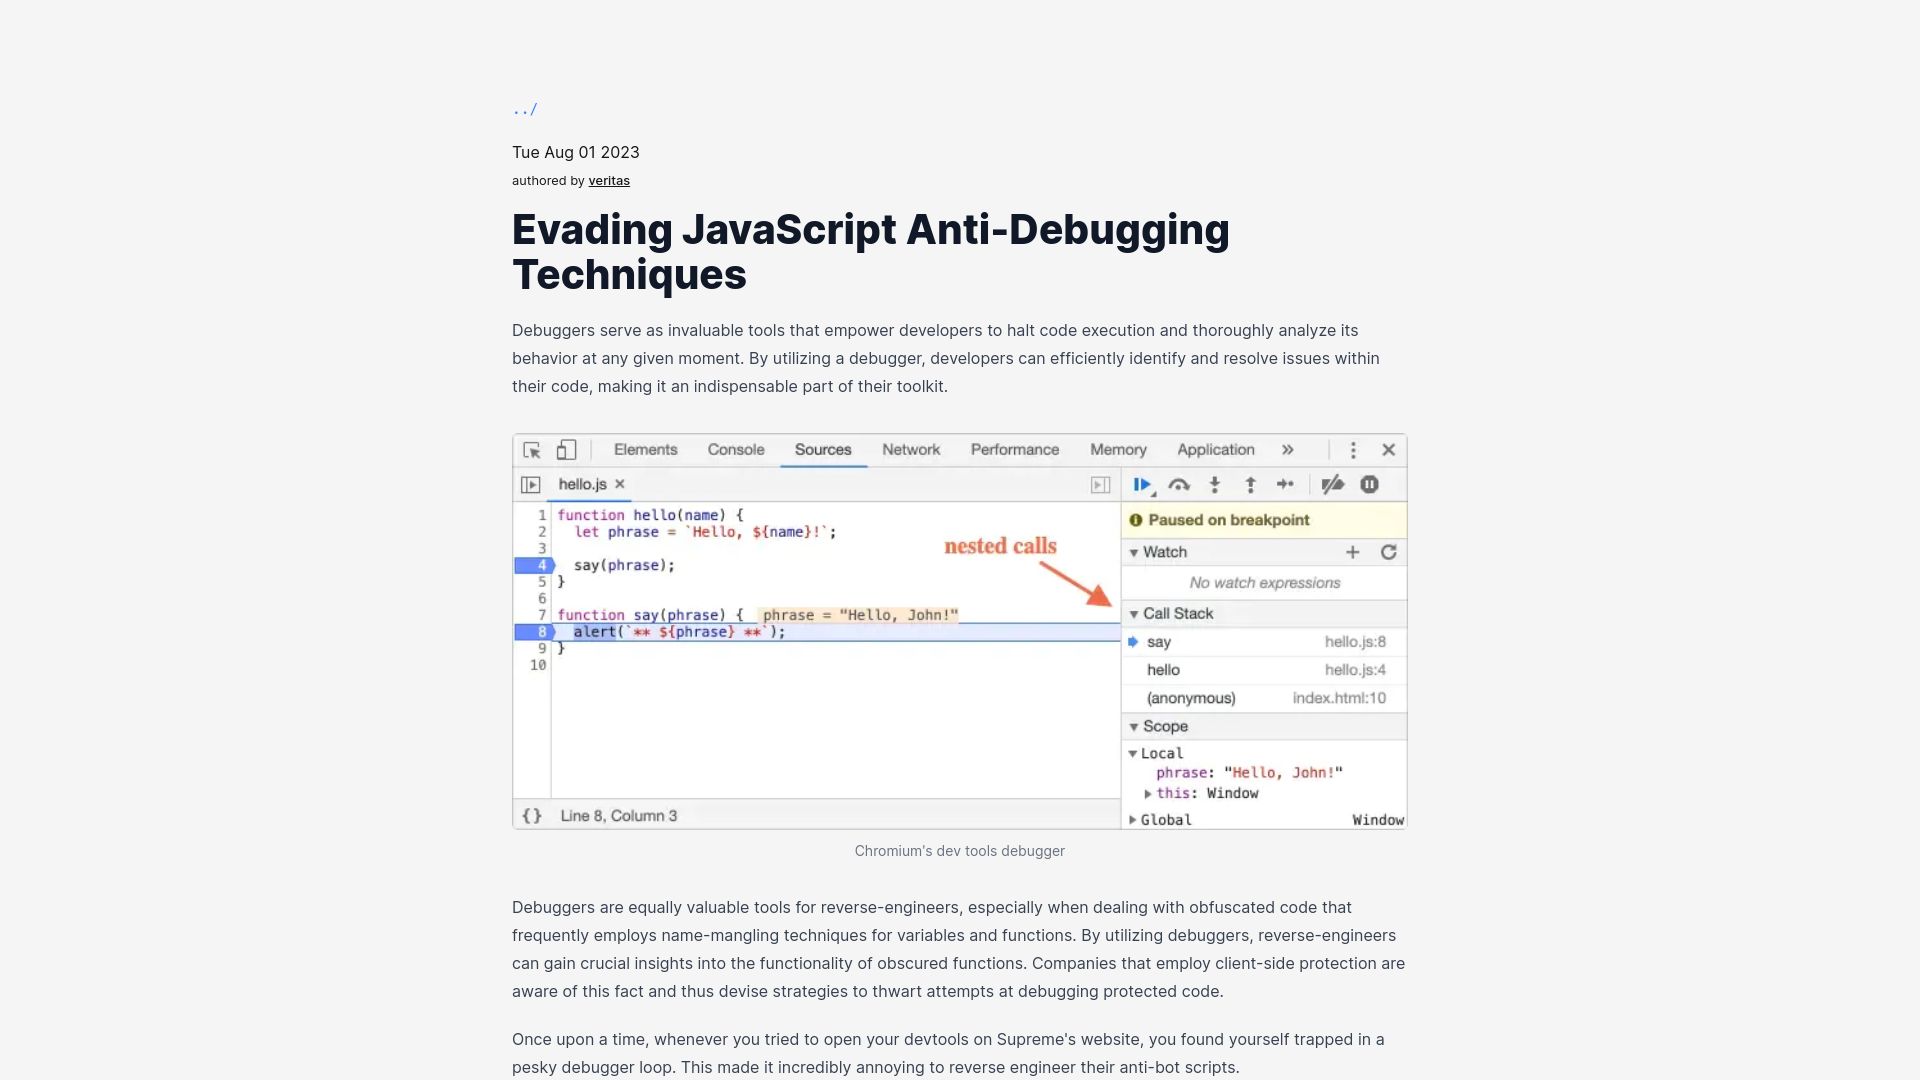This screenshot has width=1920, height=1080.
Task: Click the single Step arrow icon
Action: pos(1286,485)
